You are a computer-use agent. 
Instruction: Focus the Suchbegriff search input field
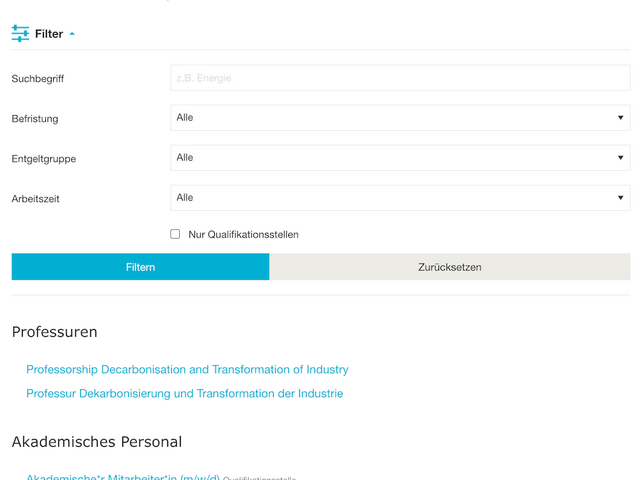pyautogui.click(x=400, y=78)
